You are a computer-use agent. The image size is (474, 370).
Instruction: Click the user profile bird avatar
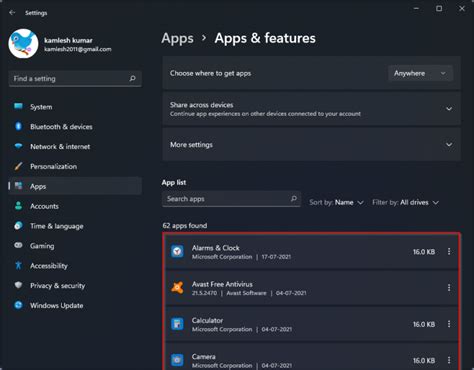tap(23, 44)
